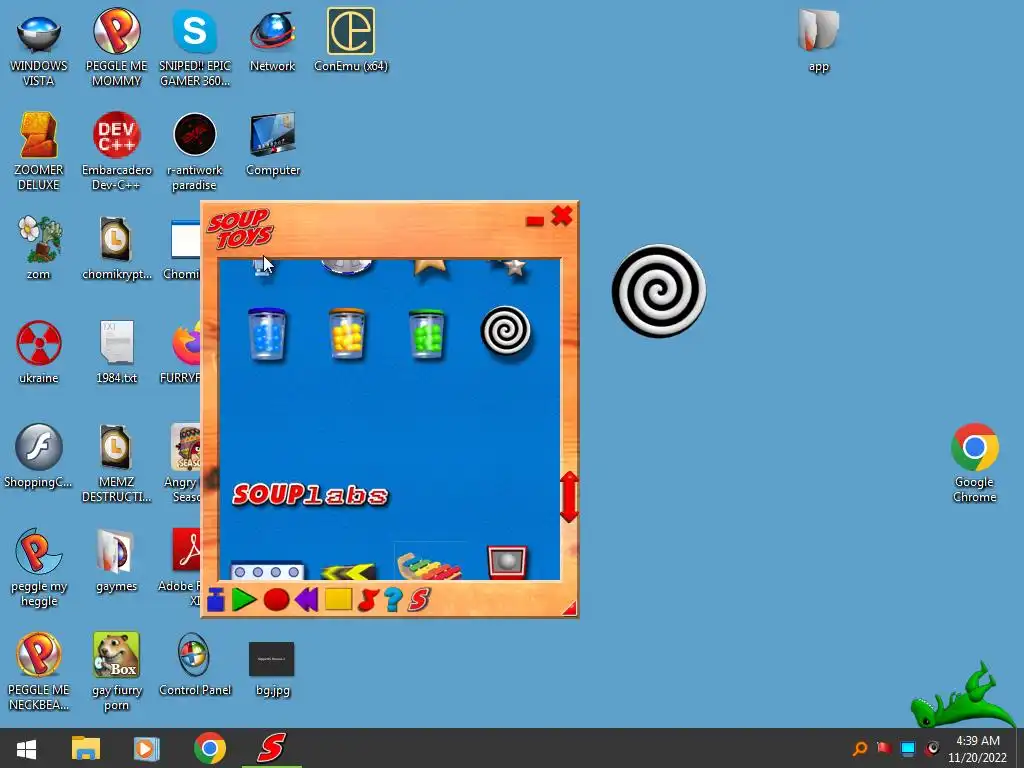Select the yellow chevron arrows toy
This screenshot has width=1024, height=768.
tap(349, 571)
